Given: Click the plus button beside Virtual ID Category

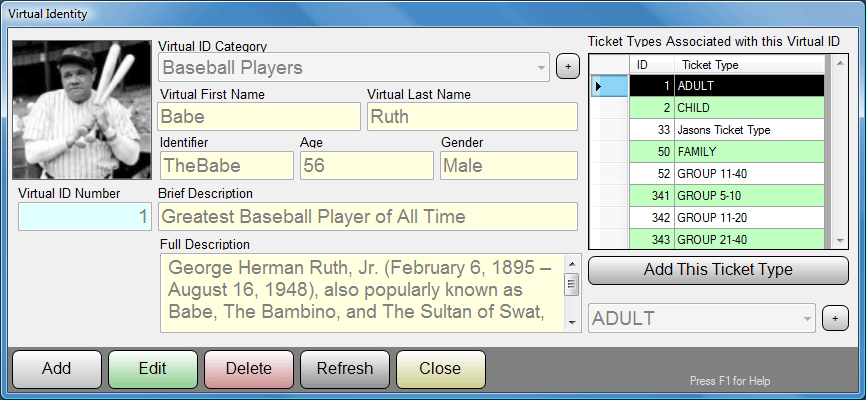Looking at the screenshot, I should [x=568, y=67].
